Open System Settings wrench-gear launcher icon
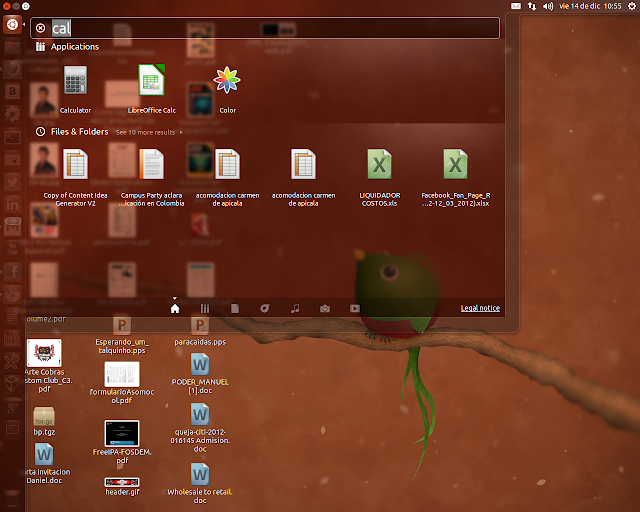Screen dimensions: 640x512 point(12,114)
